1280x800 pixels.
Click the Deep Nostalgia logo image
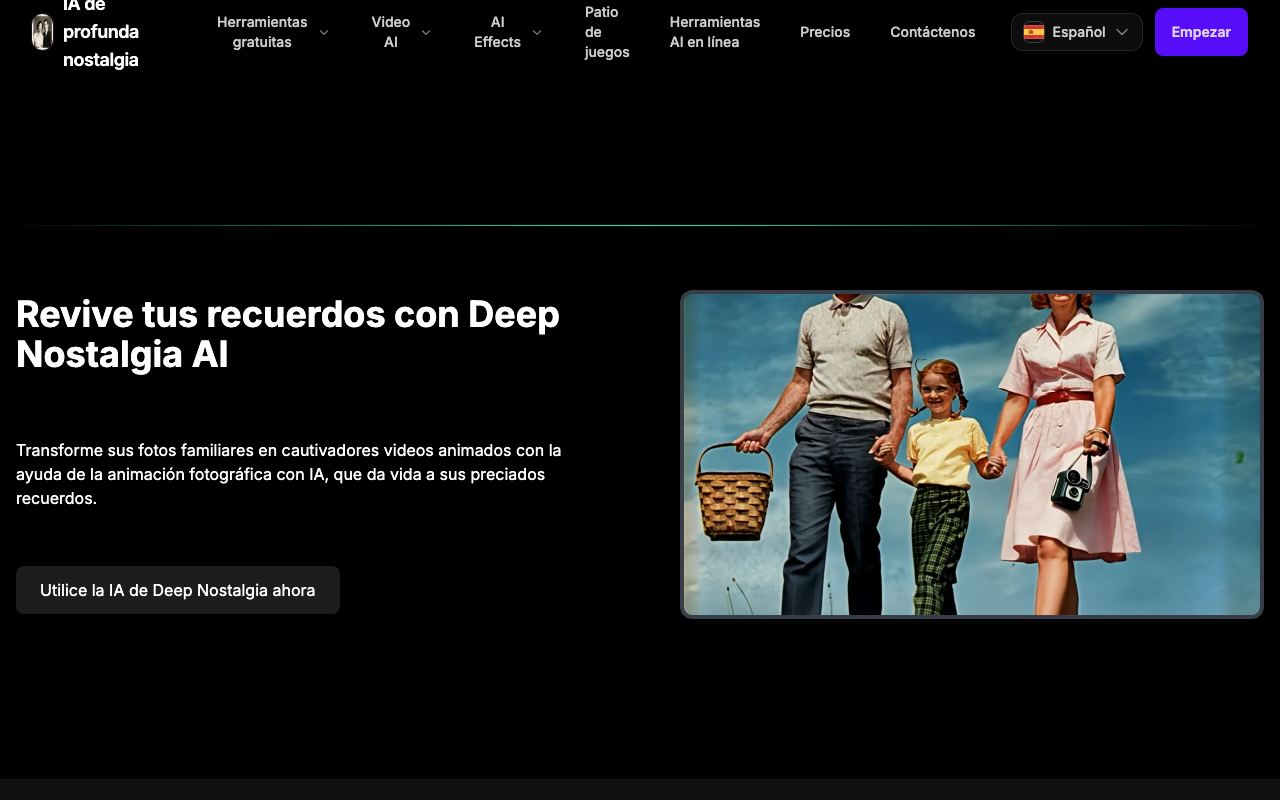[42, 32]
